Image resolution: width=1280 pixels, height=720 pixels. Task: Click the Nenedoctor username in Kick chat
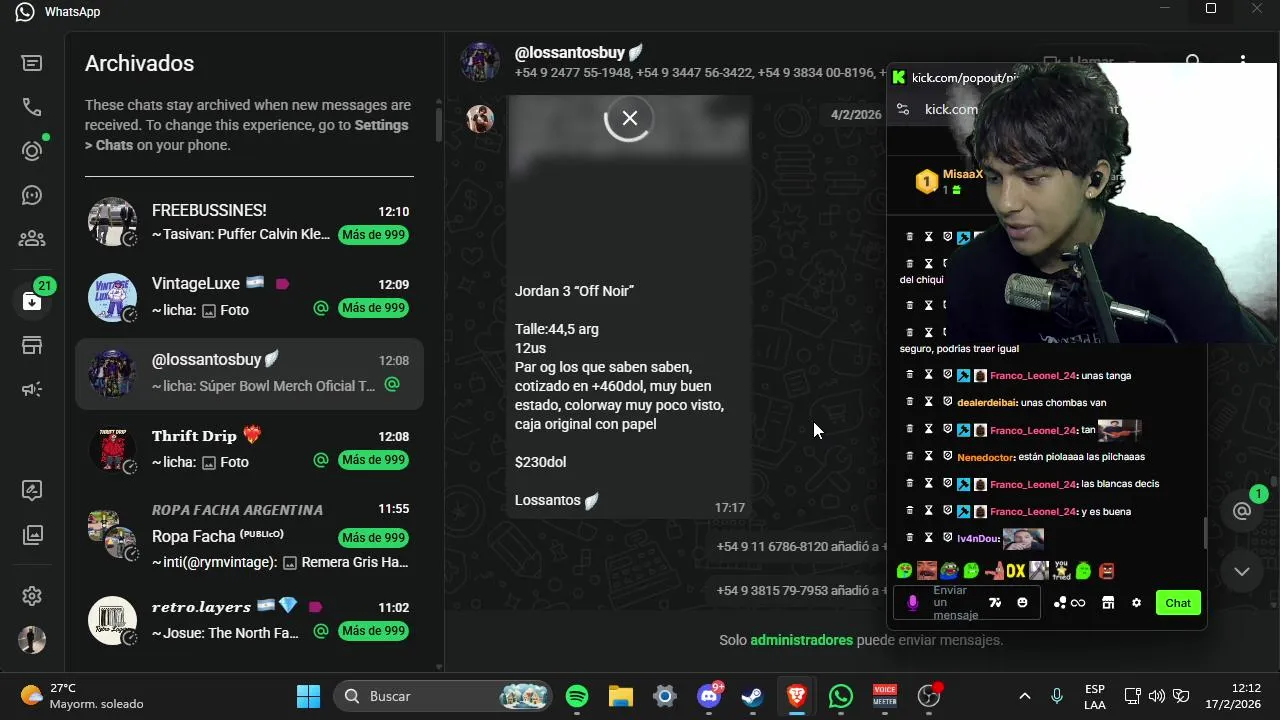click(x=985, y=457)
